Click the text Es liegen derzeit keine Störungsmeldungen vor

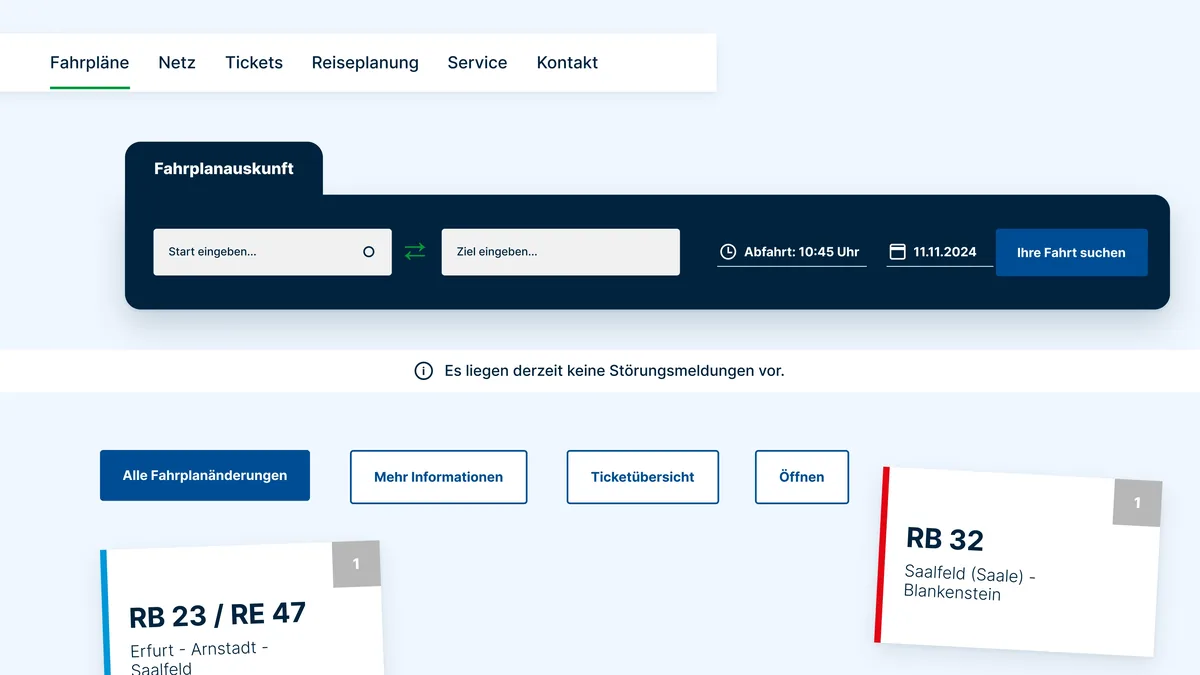[614, 371]
